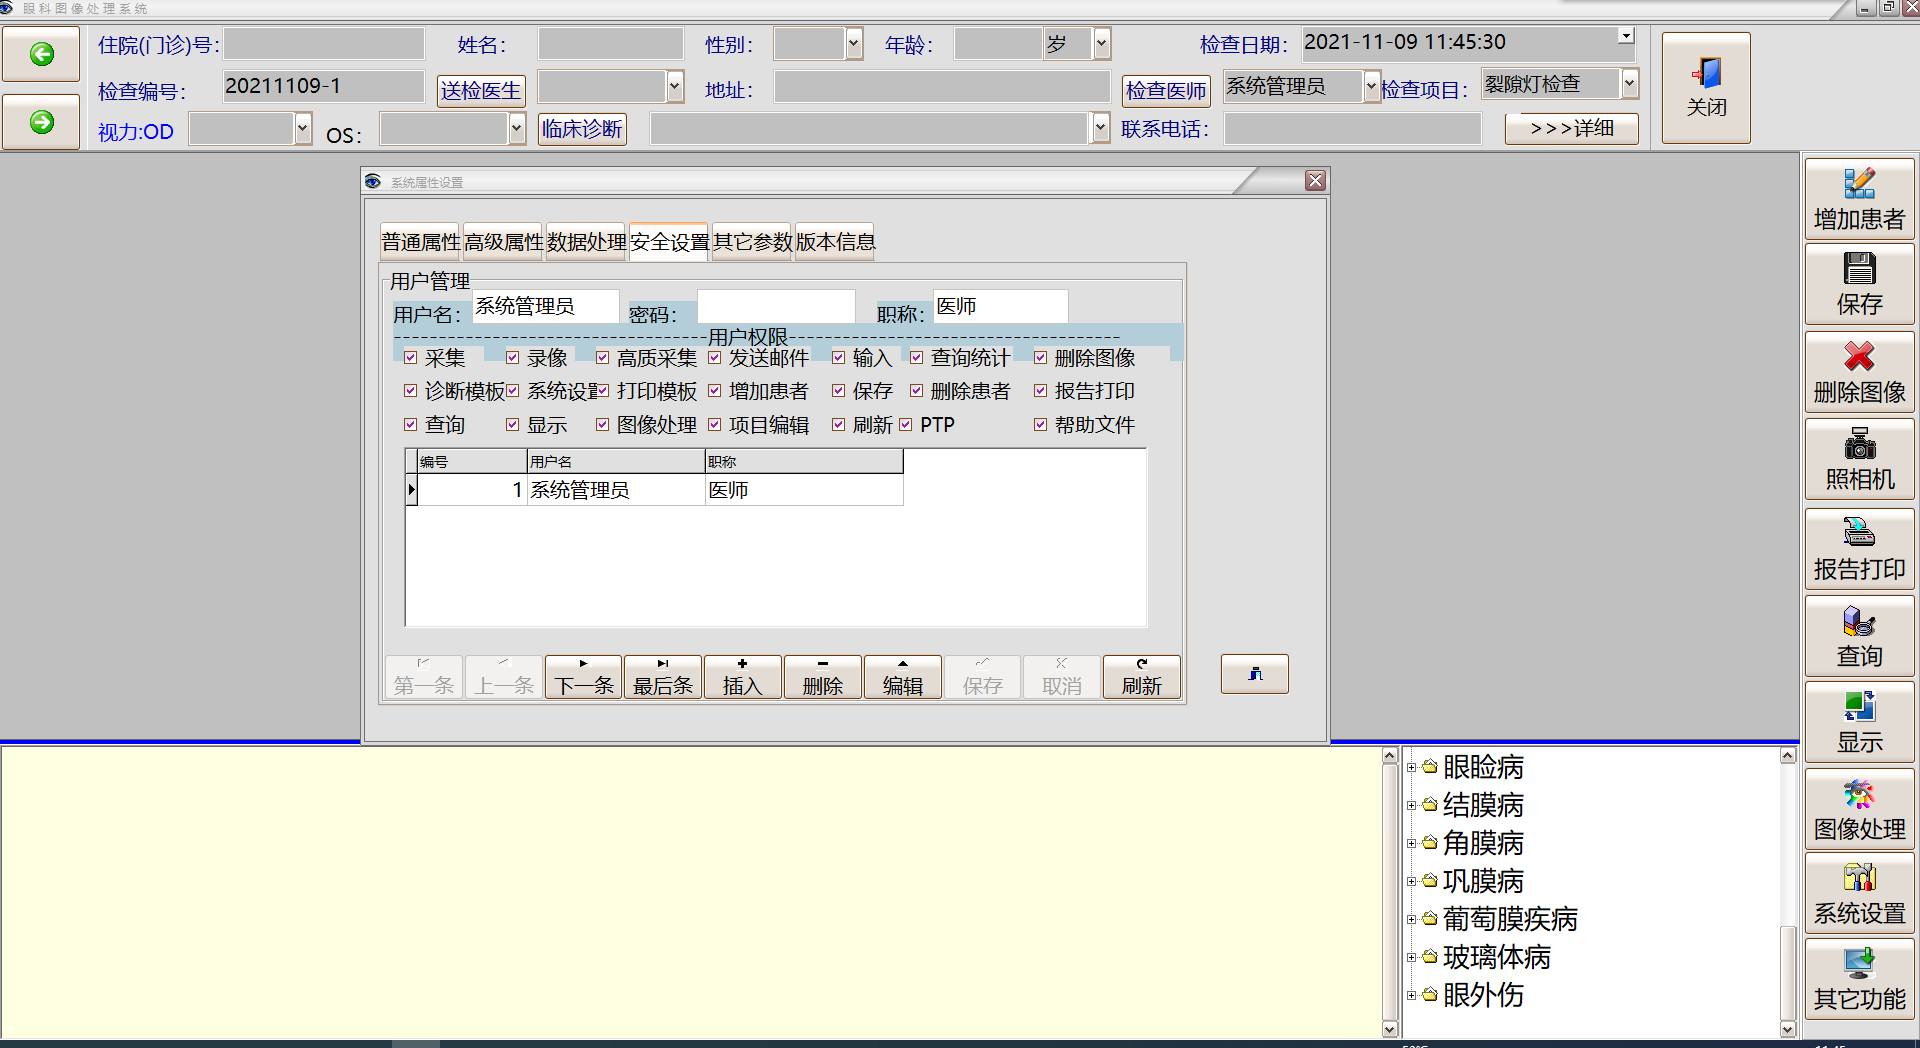Uncheck the 采集 permission checkbox
The image size is (1920, 1048).
click(410, 358)
